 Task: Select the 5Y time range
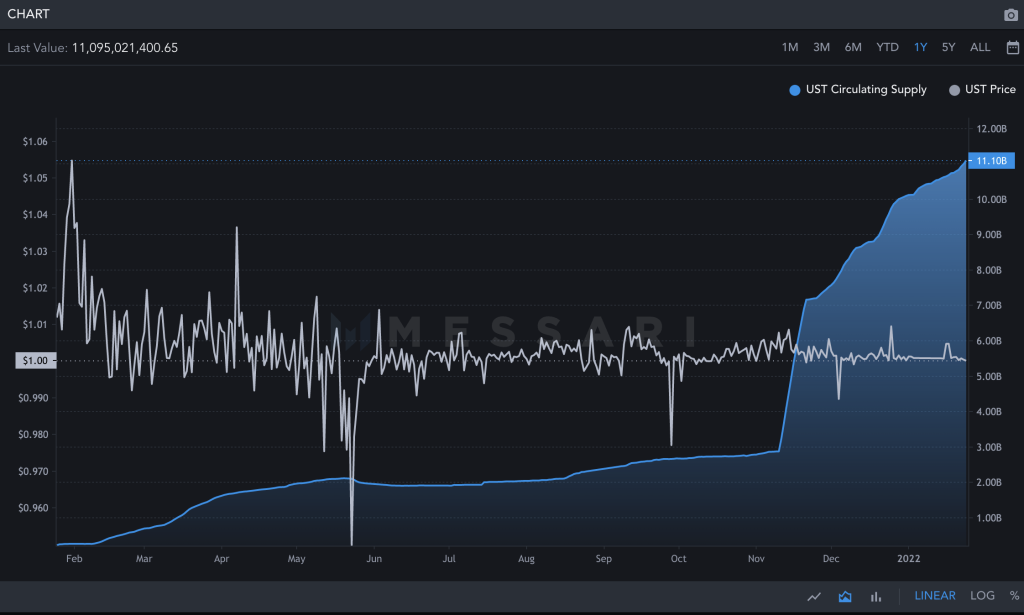[948, 47]
